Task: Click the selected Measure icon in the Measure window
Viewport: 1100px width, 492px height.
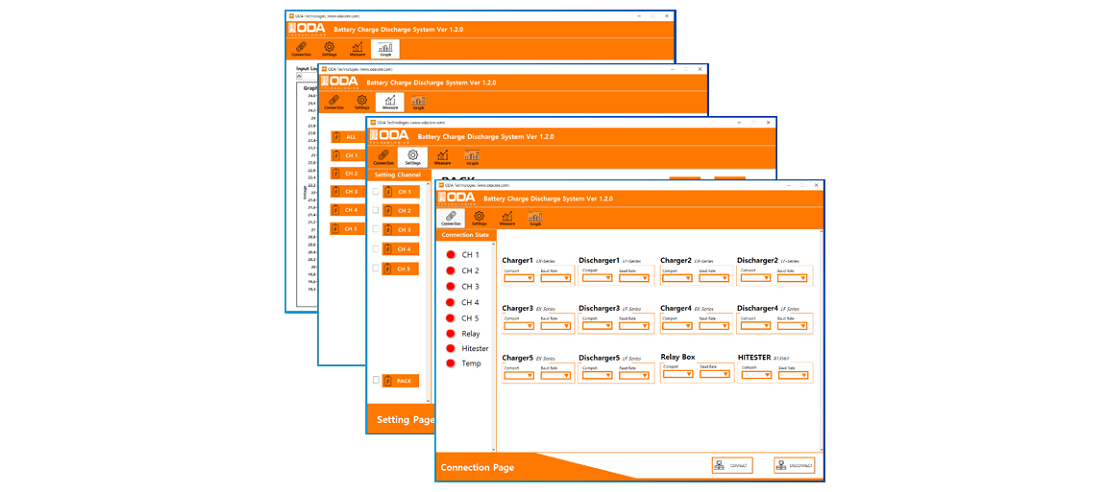Action: click(390, 102)
